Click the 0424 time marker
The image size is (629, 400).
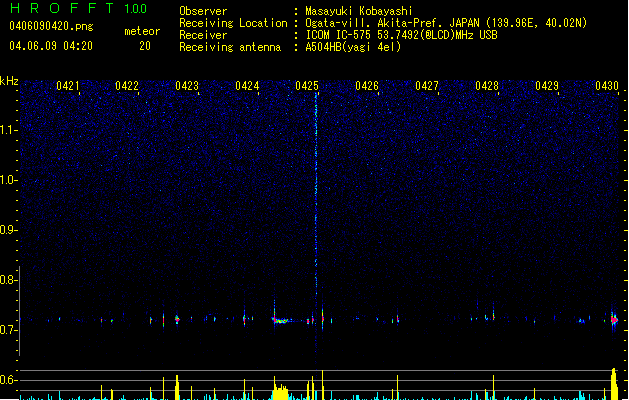point(247,86)
